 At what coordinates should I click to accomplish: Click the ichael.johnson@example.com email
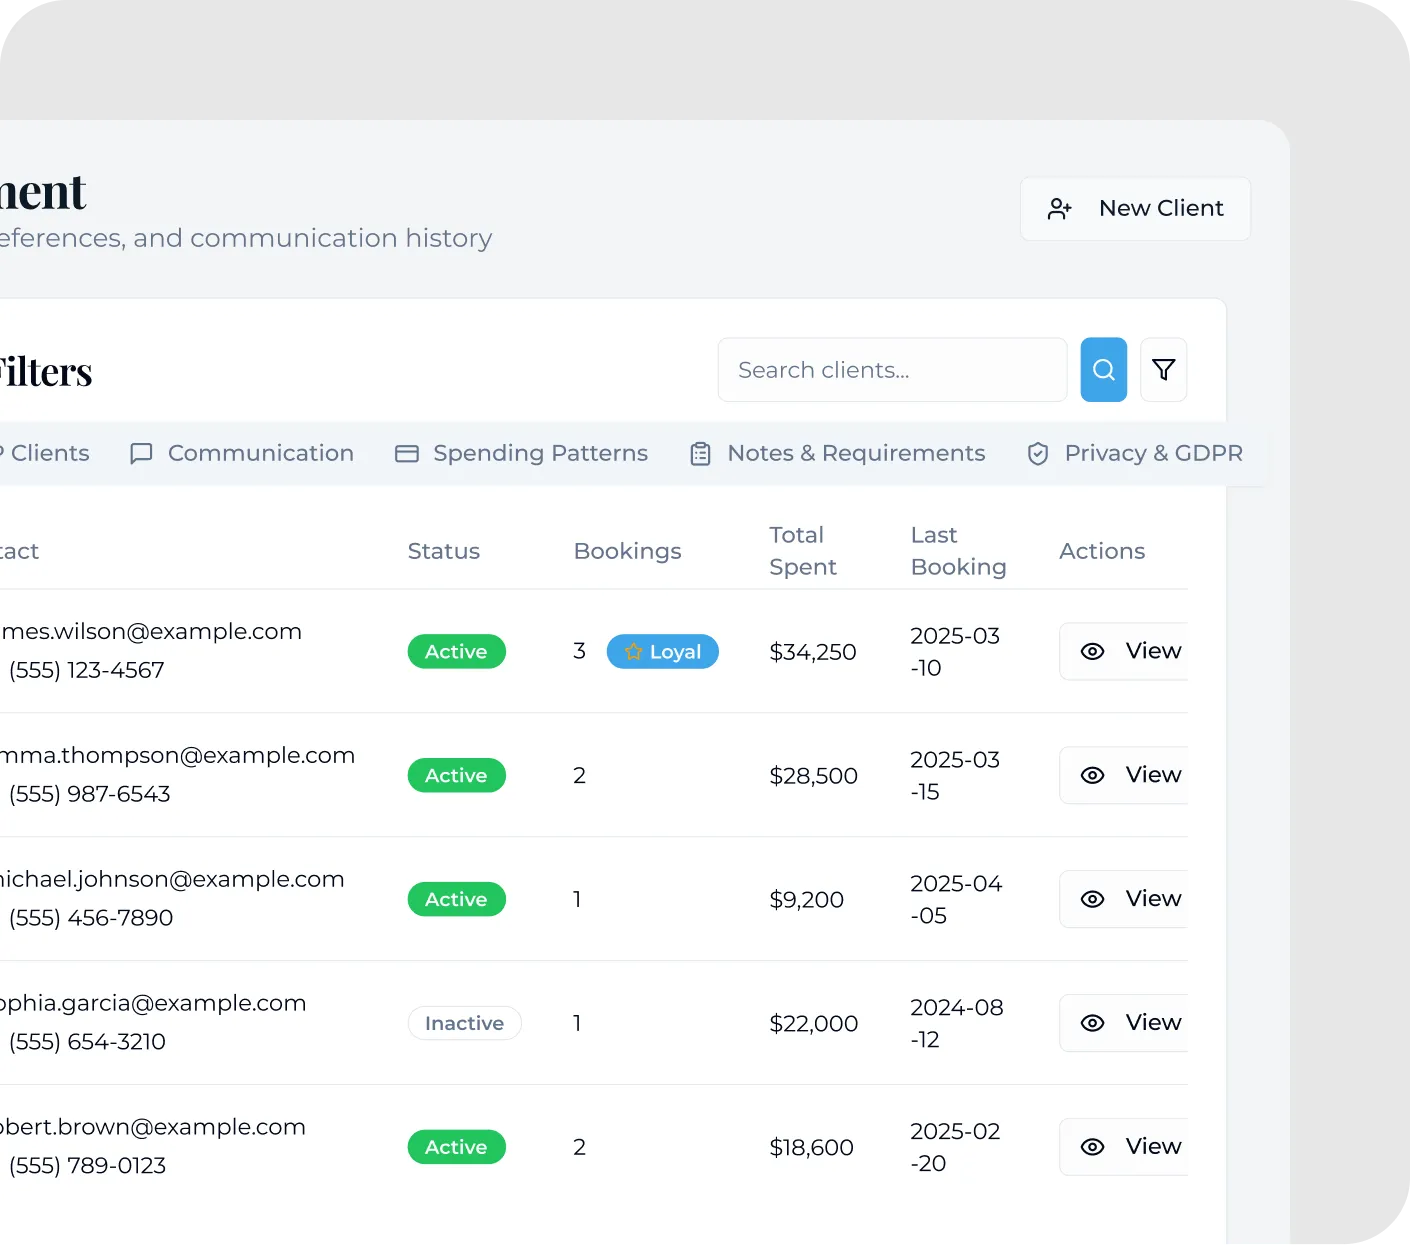[x=172, y=880]
